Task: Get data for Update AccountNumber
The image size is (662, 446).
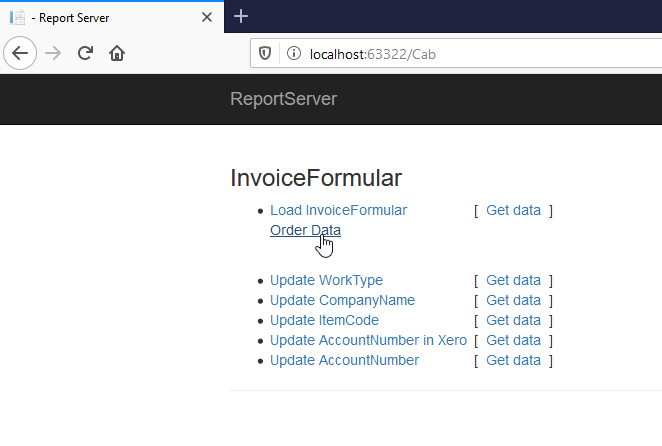Action: point(513,360)
